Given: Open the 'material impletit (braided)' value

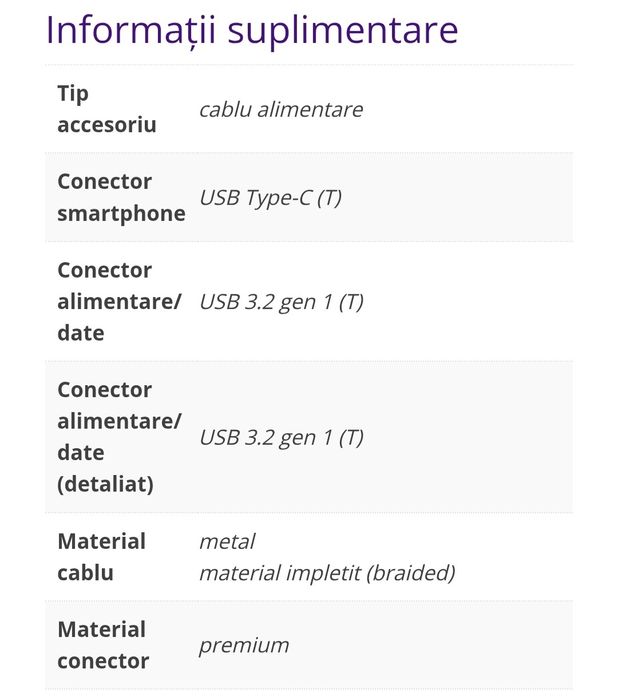Looking at the screenshot, I should coord(327,573).
